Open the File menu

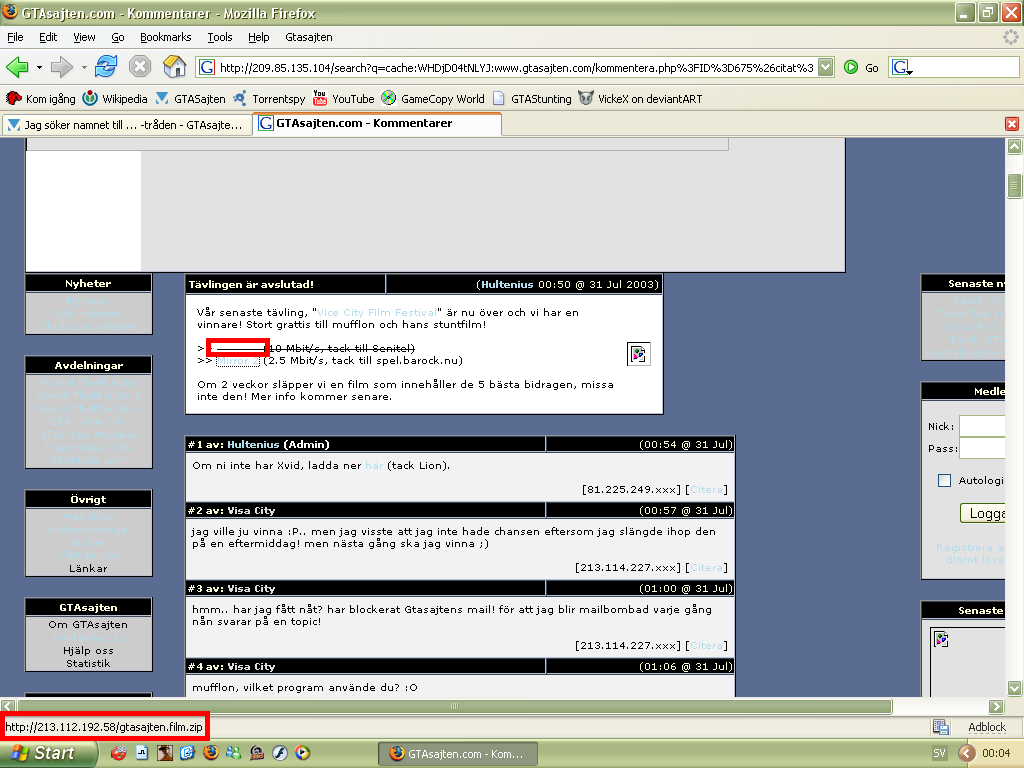[x=15, y=37]
